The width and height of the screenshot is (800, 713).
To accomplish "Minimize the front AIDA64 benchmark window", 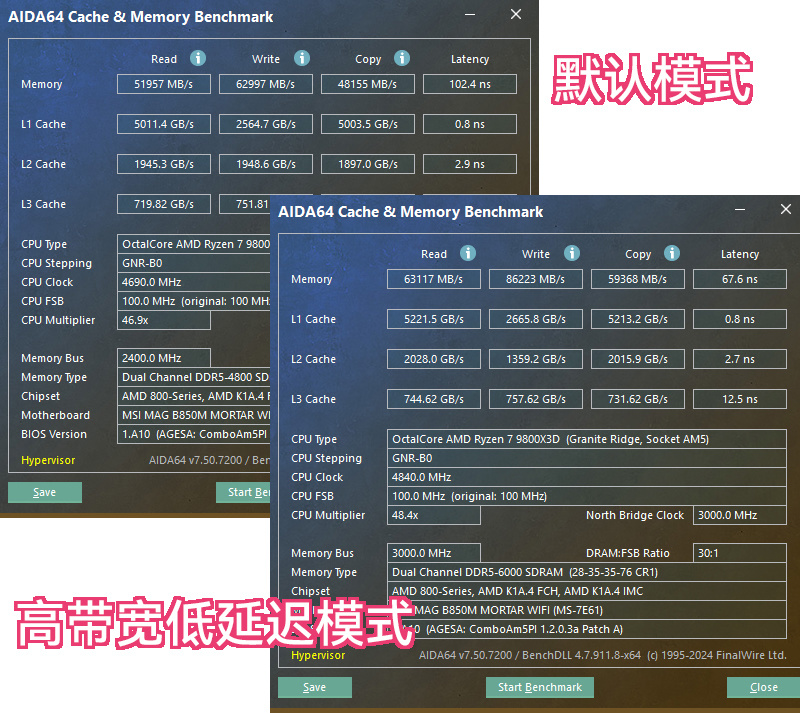I will (740, 209).
